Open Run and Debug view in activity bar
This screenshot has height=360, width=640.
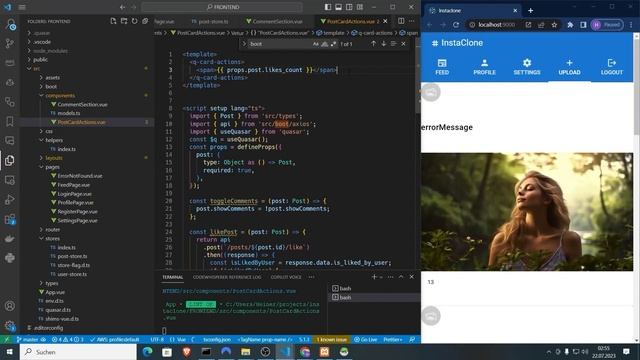[10, 200]
